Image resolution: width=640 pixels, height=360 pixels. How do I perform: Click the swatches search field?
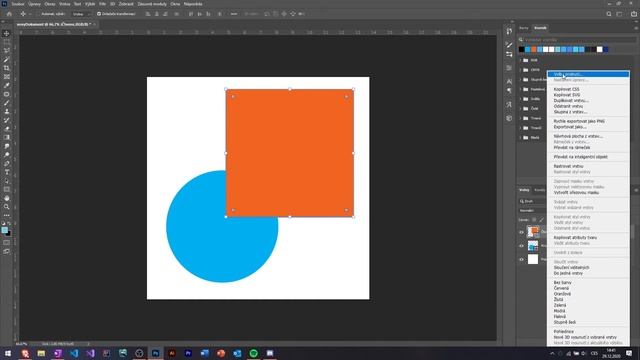[x=577, y=40]
